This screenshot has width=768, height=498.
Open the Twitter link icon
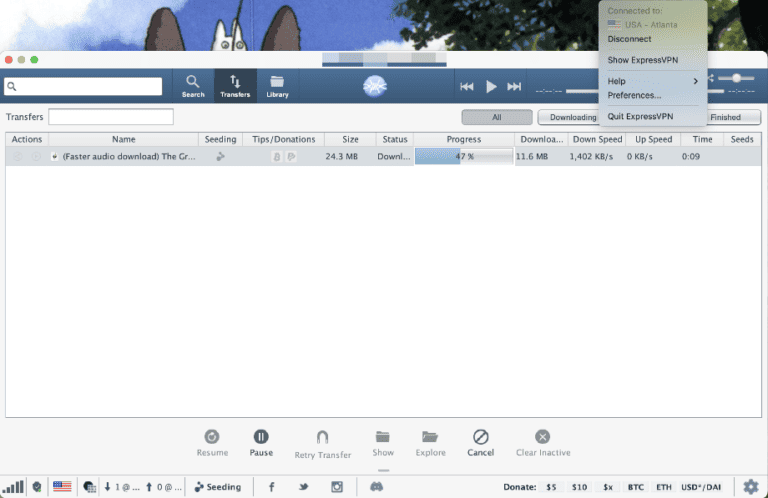(x=303, y=487)
